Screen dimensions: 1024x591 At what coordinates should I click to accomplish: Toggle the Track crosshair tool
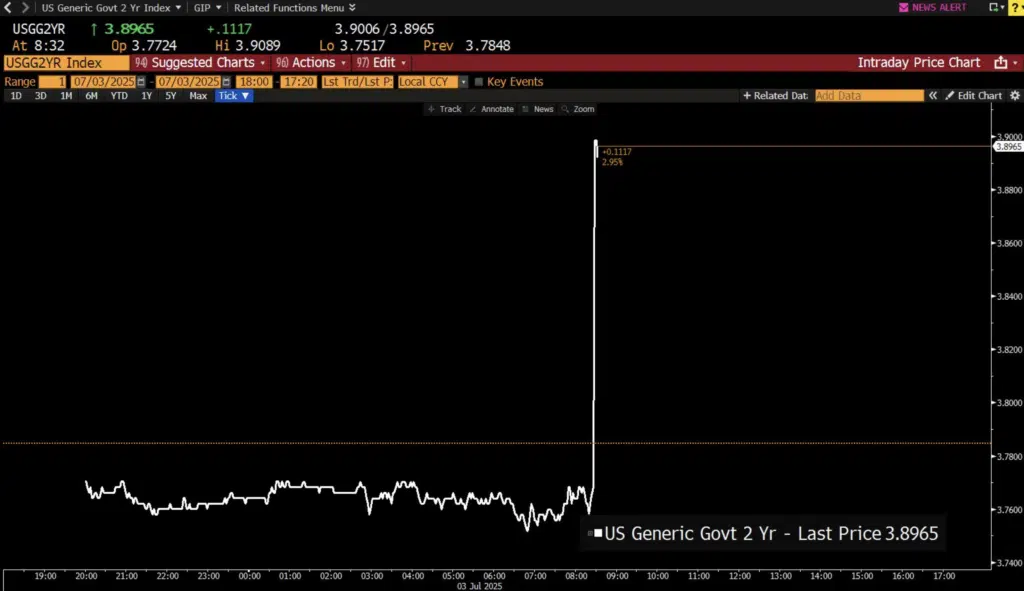click(x=444, y=109)
